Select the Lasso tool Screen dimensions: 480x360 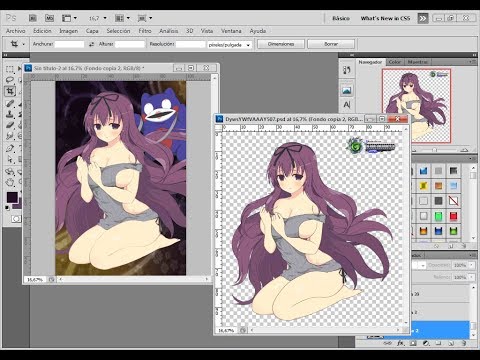coord(10,80)
